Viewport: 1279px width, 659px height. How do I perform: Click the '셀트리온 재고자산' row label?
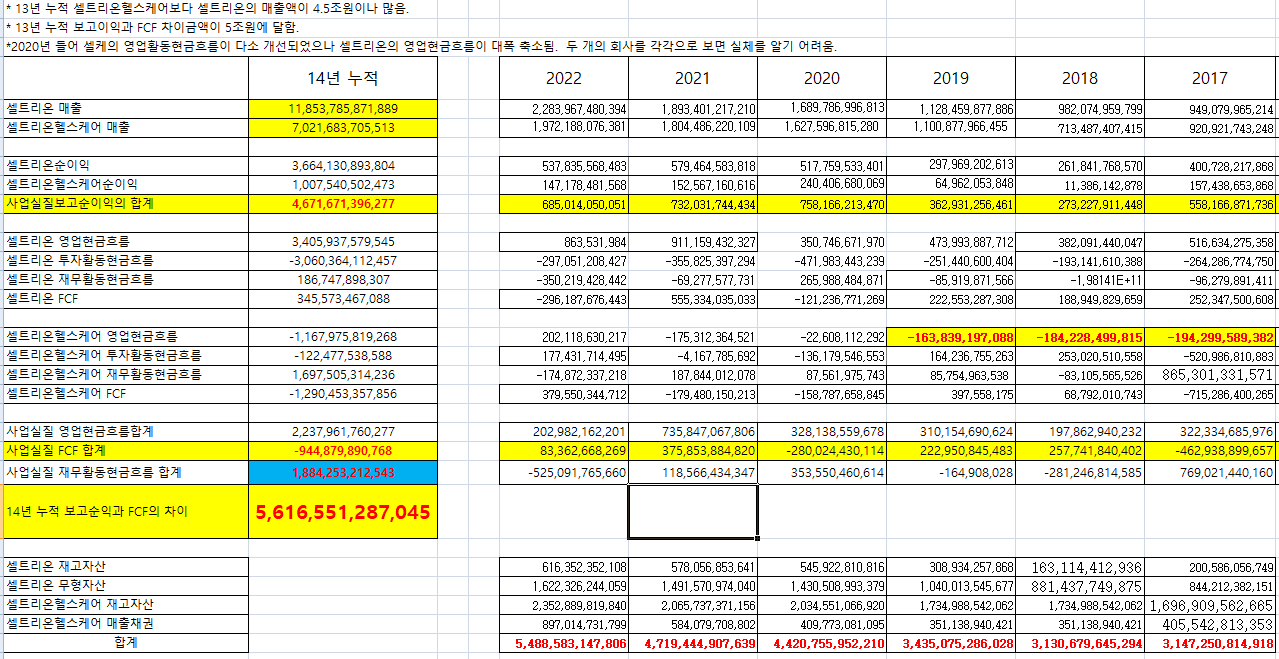(x=126, y=566)
